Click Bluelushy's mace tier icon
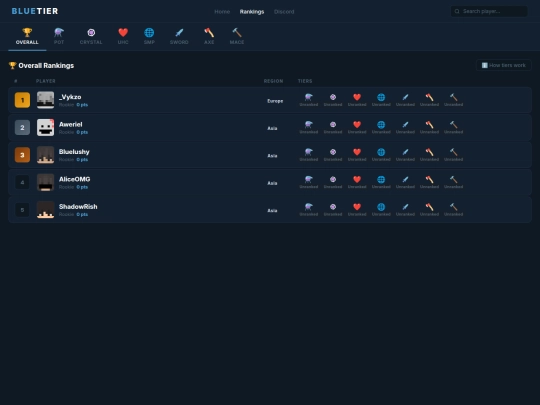The image size is (540, 405). point(454,152)
